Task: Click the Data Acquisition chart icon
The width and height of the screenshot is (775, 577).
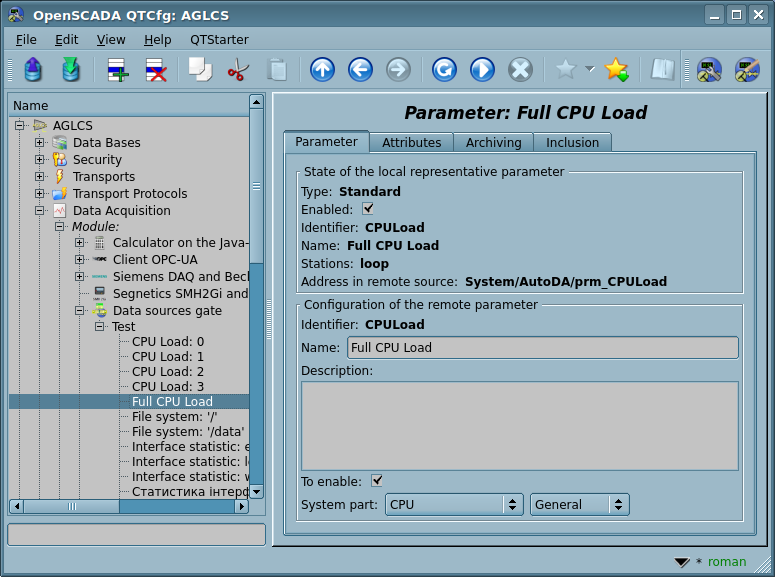Action: 59,211
